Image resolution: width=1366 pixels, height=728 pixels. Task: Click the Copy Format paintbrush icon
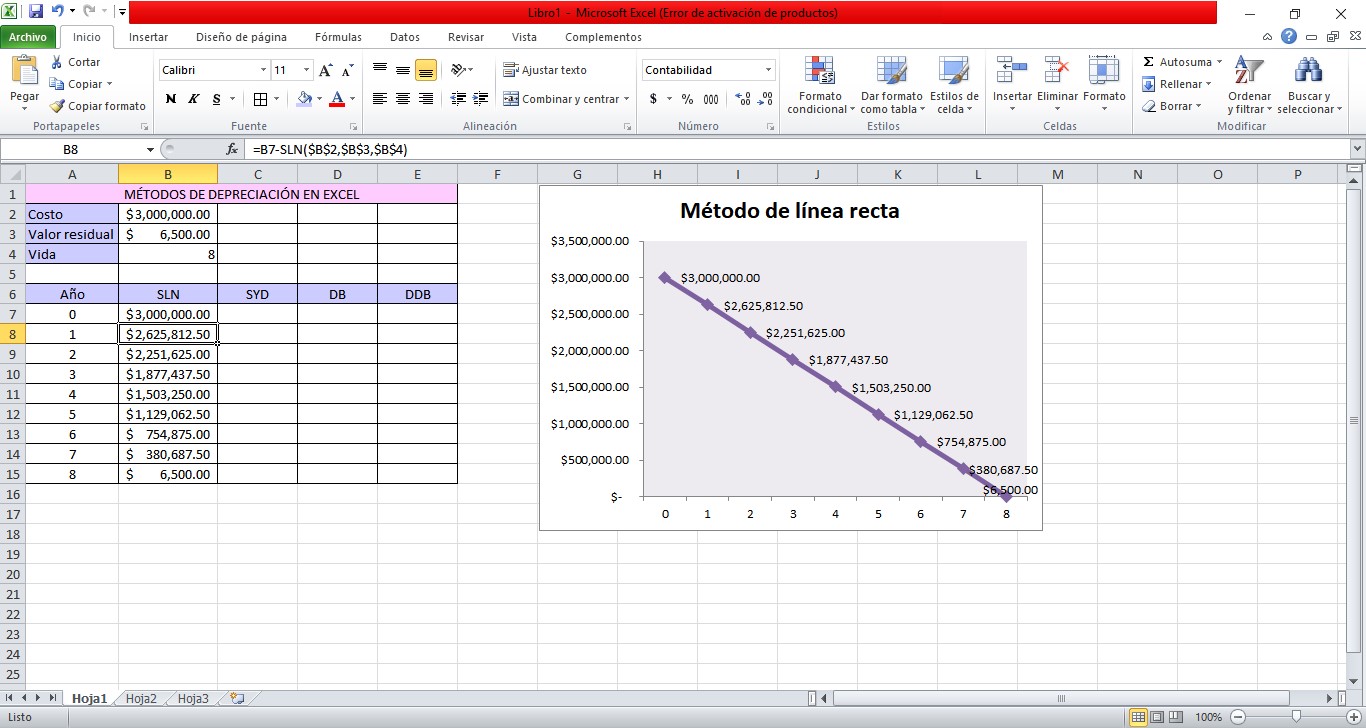coord(58,106)
